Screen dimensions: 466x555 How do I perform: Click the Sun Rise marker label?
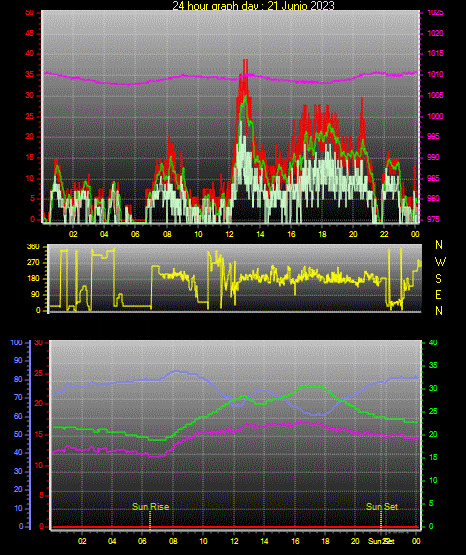pyautogui.click(x=150, y=507)
